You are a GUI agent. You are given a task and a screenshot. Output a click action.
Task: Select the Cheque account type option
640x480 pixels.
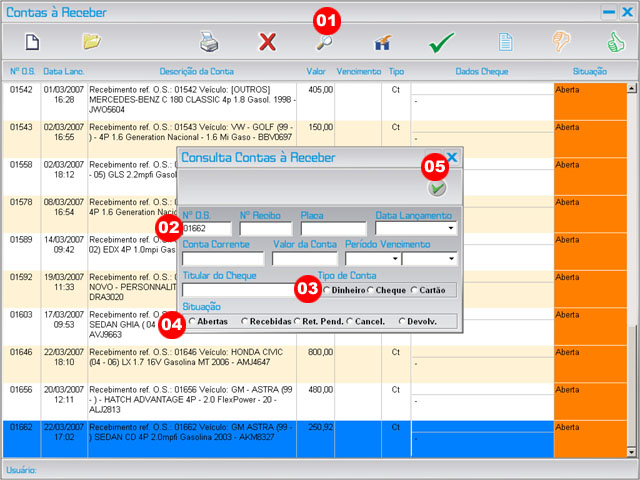pyautogui.click(x=372, y=290)
